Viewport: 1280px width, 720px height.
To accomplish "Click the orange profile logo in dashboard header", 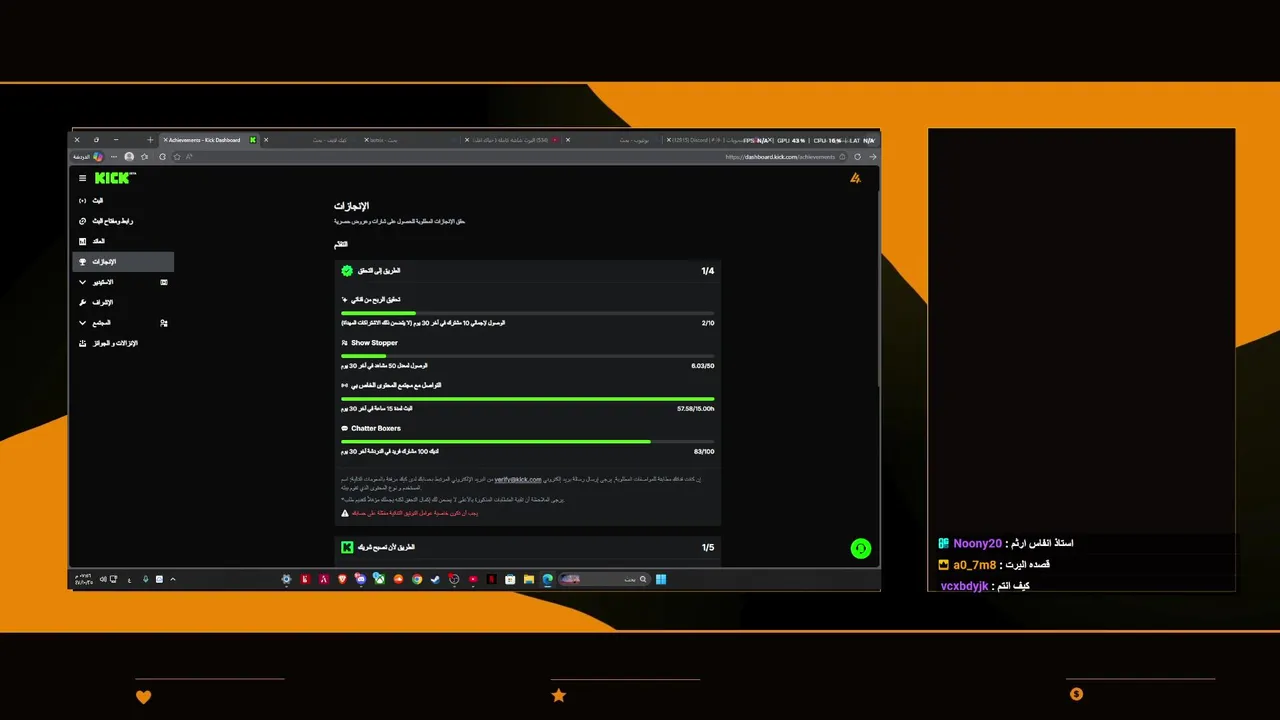I will tap(855, 178).
